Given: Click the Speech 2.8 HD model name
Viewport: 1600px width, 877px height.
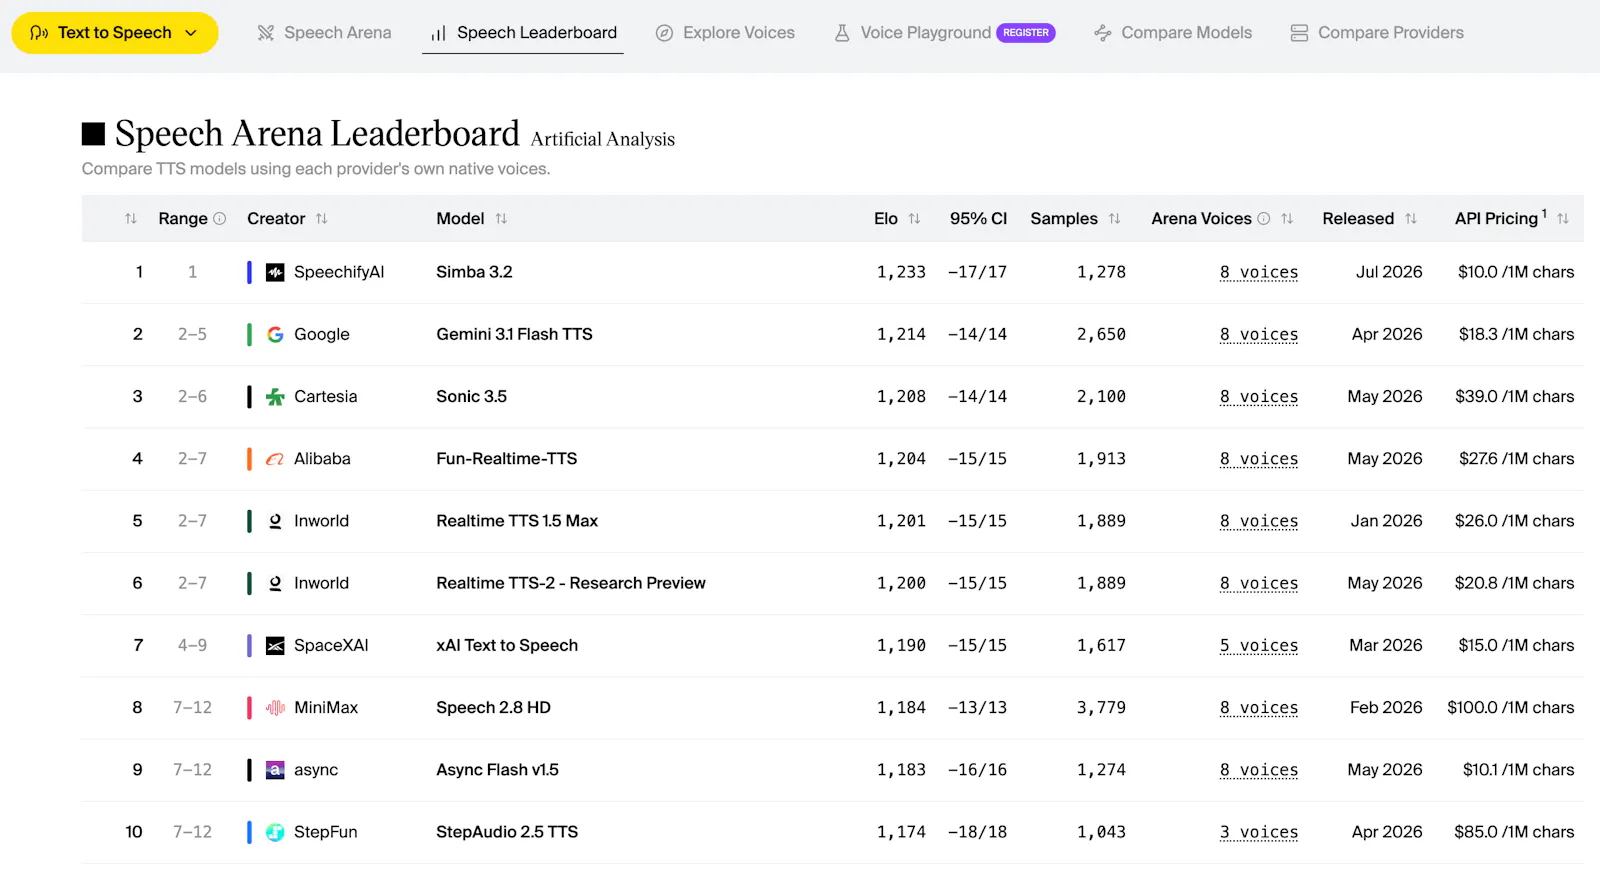Looking at the screenshot, I should click(493, 707).
